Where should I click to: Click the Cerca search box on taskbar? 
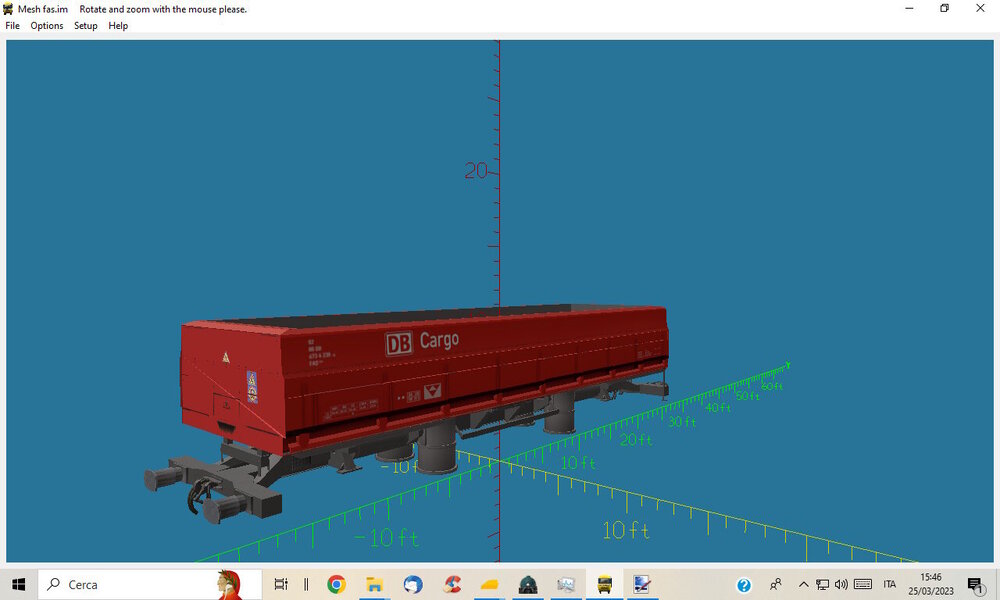point(149,584)
